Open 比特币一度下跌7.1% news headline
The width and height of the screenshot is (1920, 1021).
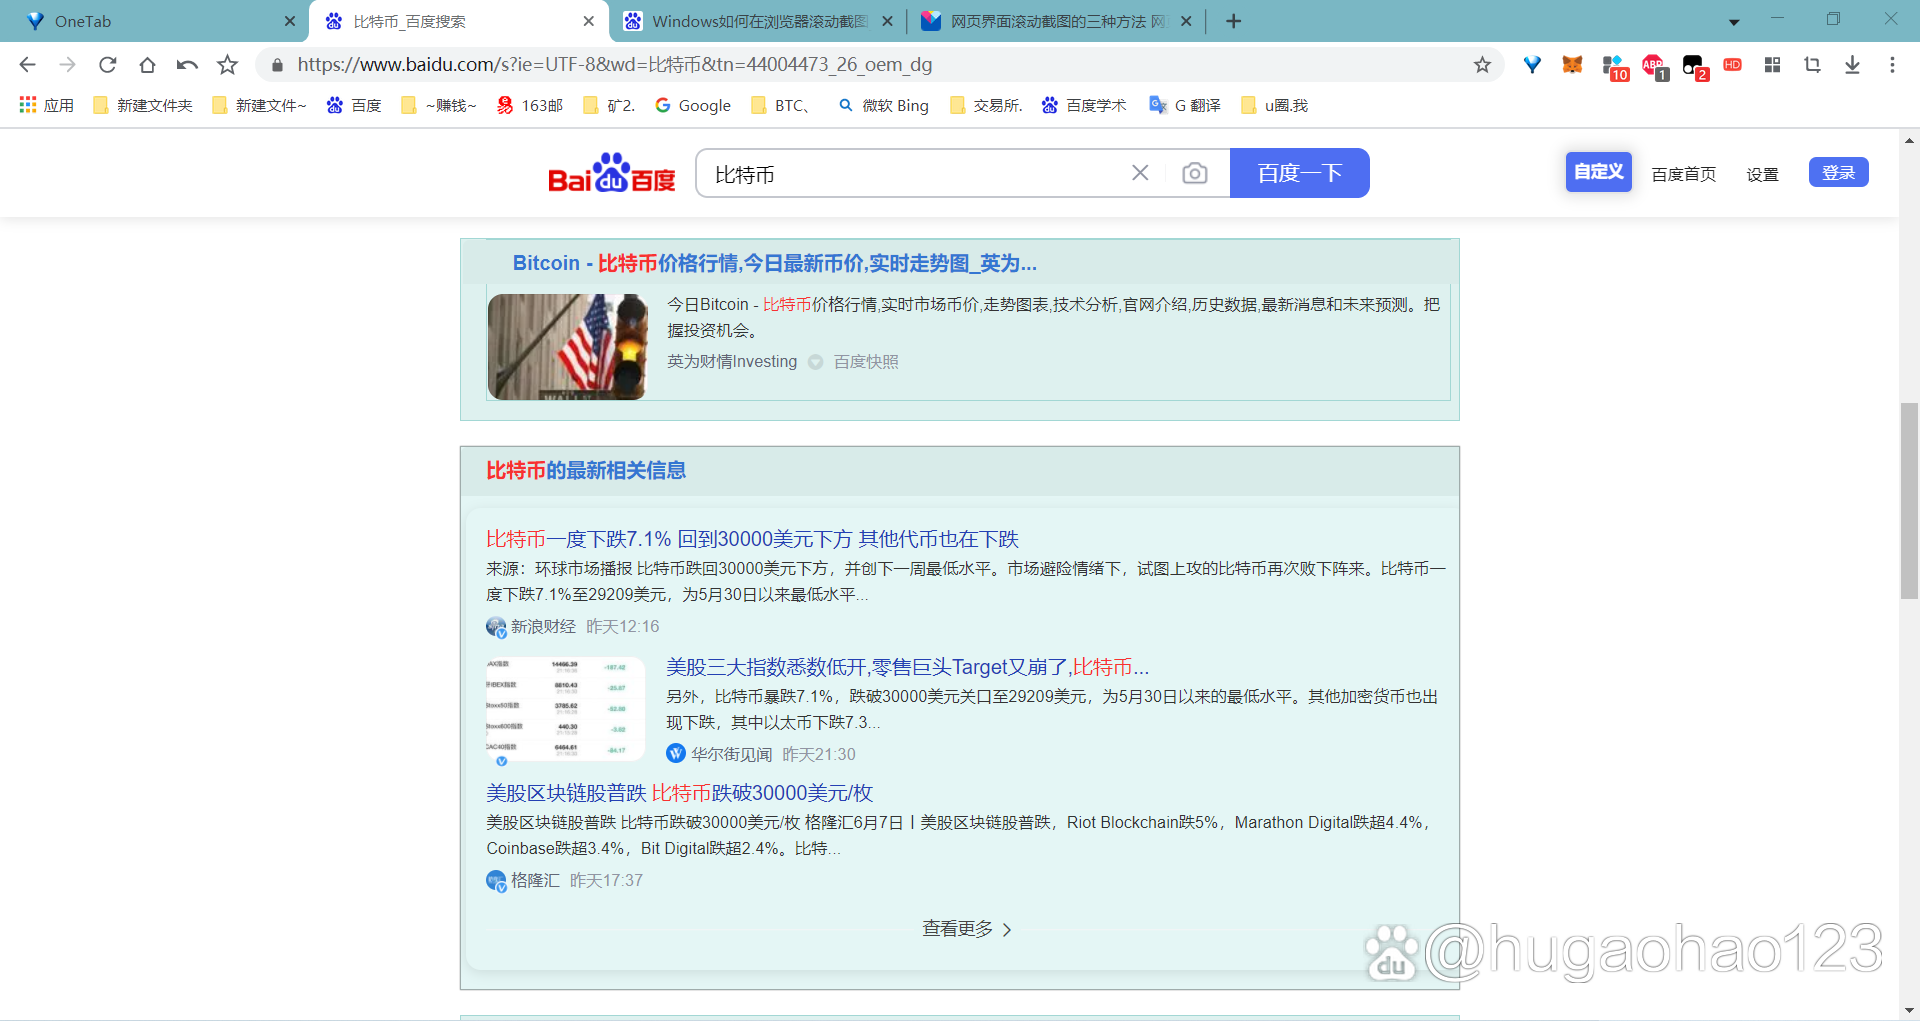coord(752,539)
